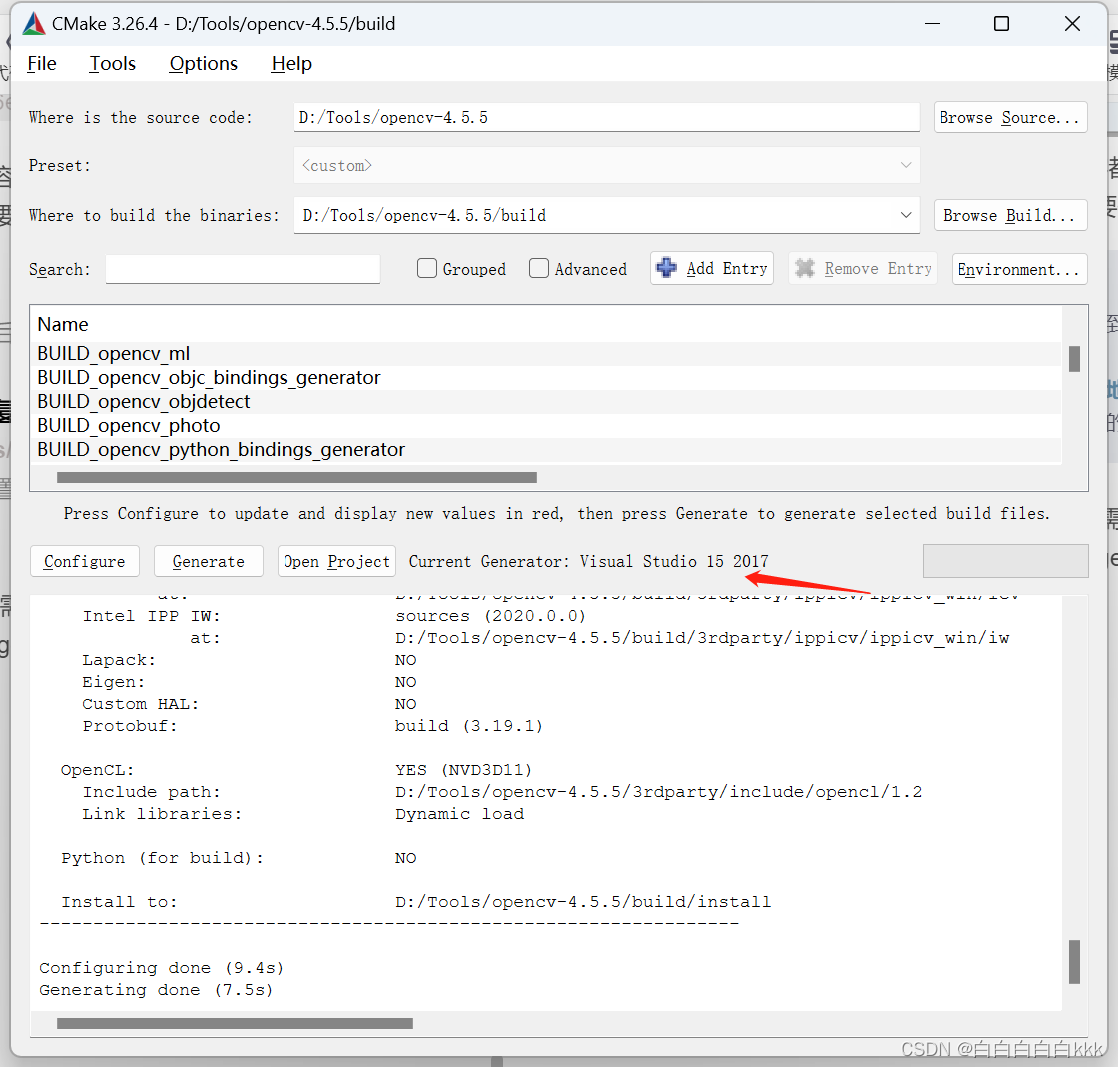Select the BUILD_opencv_python_bindings_generator entry

coord(545,450)
